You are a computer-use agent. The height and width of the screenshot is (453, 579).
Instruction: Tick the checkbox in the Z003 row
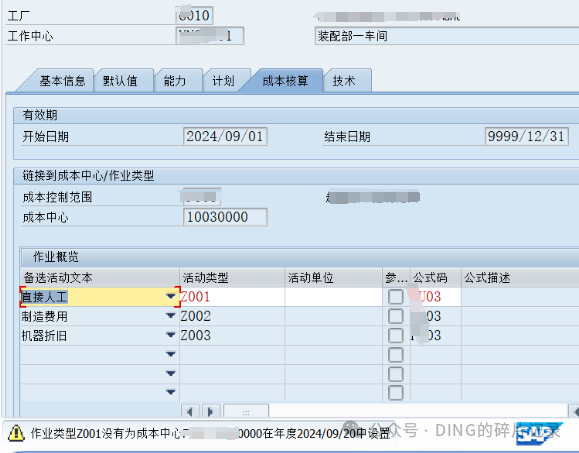coord(395,336)
